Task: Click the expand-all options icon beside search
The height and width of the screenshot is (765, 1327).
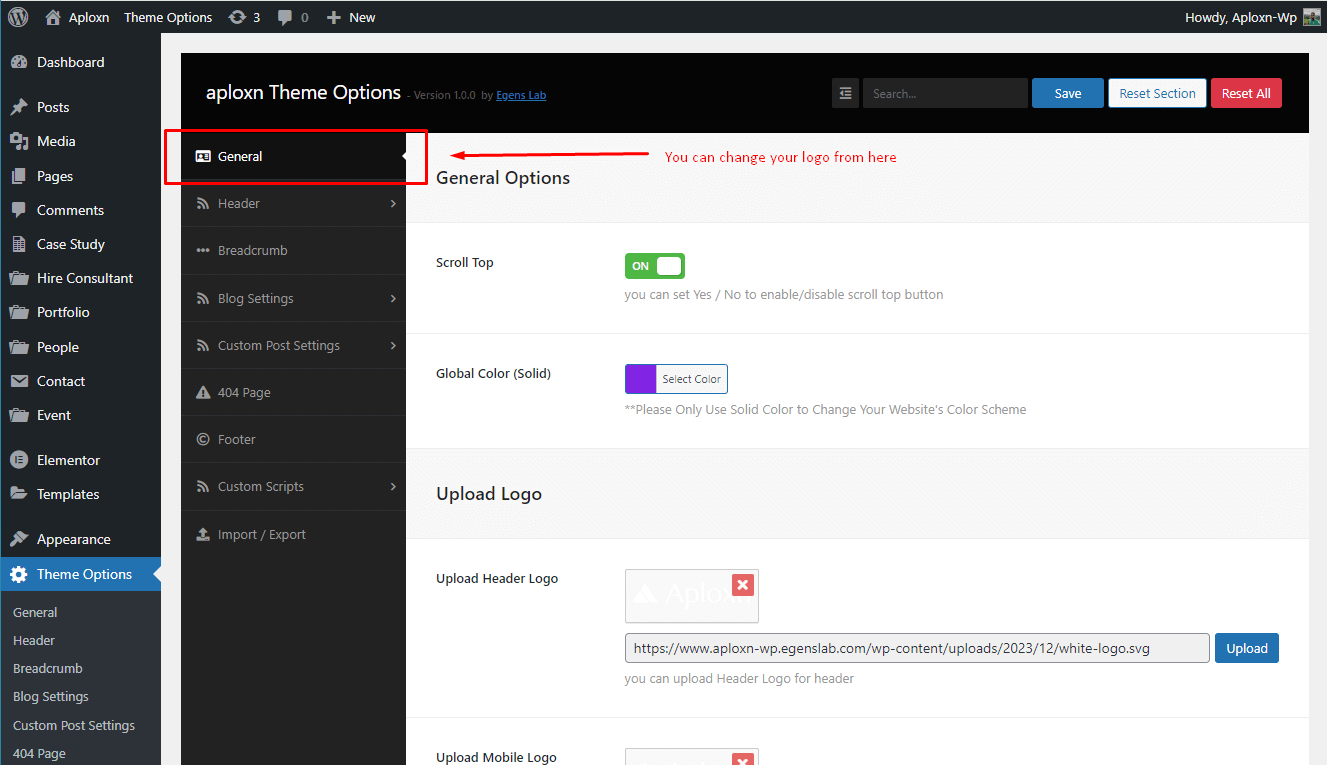Action: (x=846, y=93)
